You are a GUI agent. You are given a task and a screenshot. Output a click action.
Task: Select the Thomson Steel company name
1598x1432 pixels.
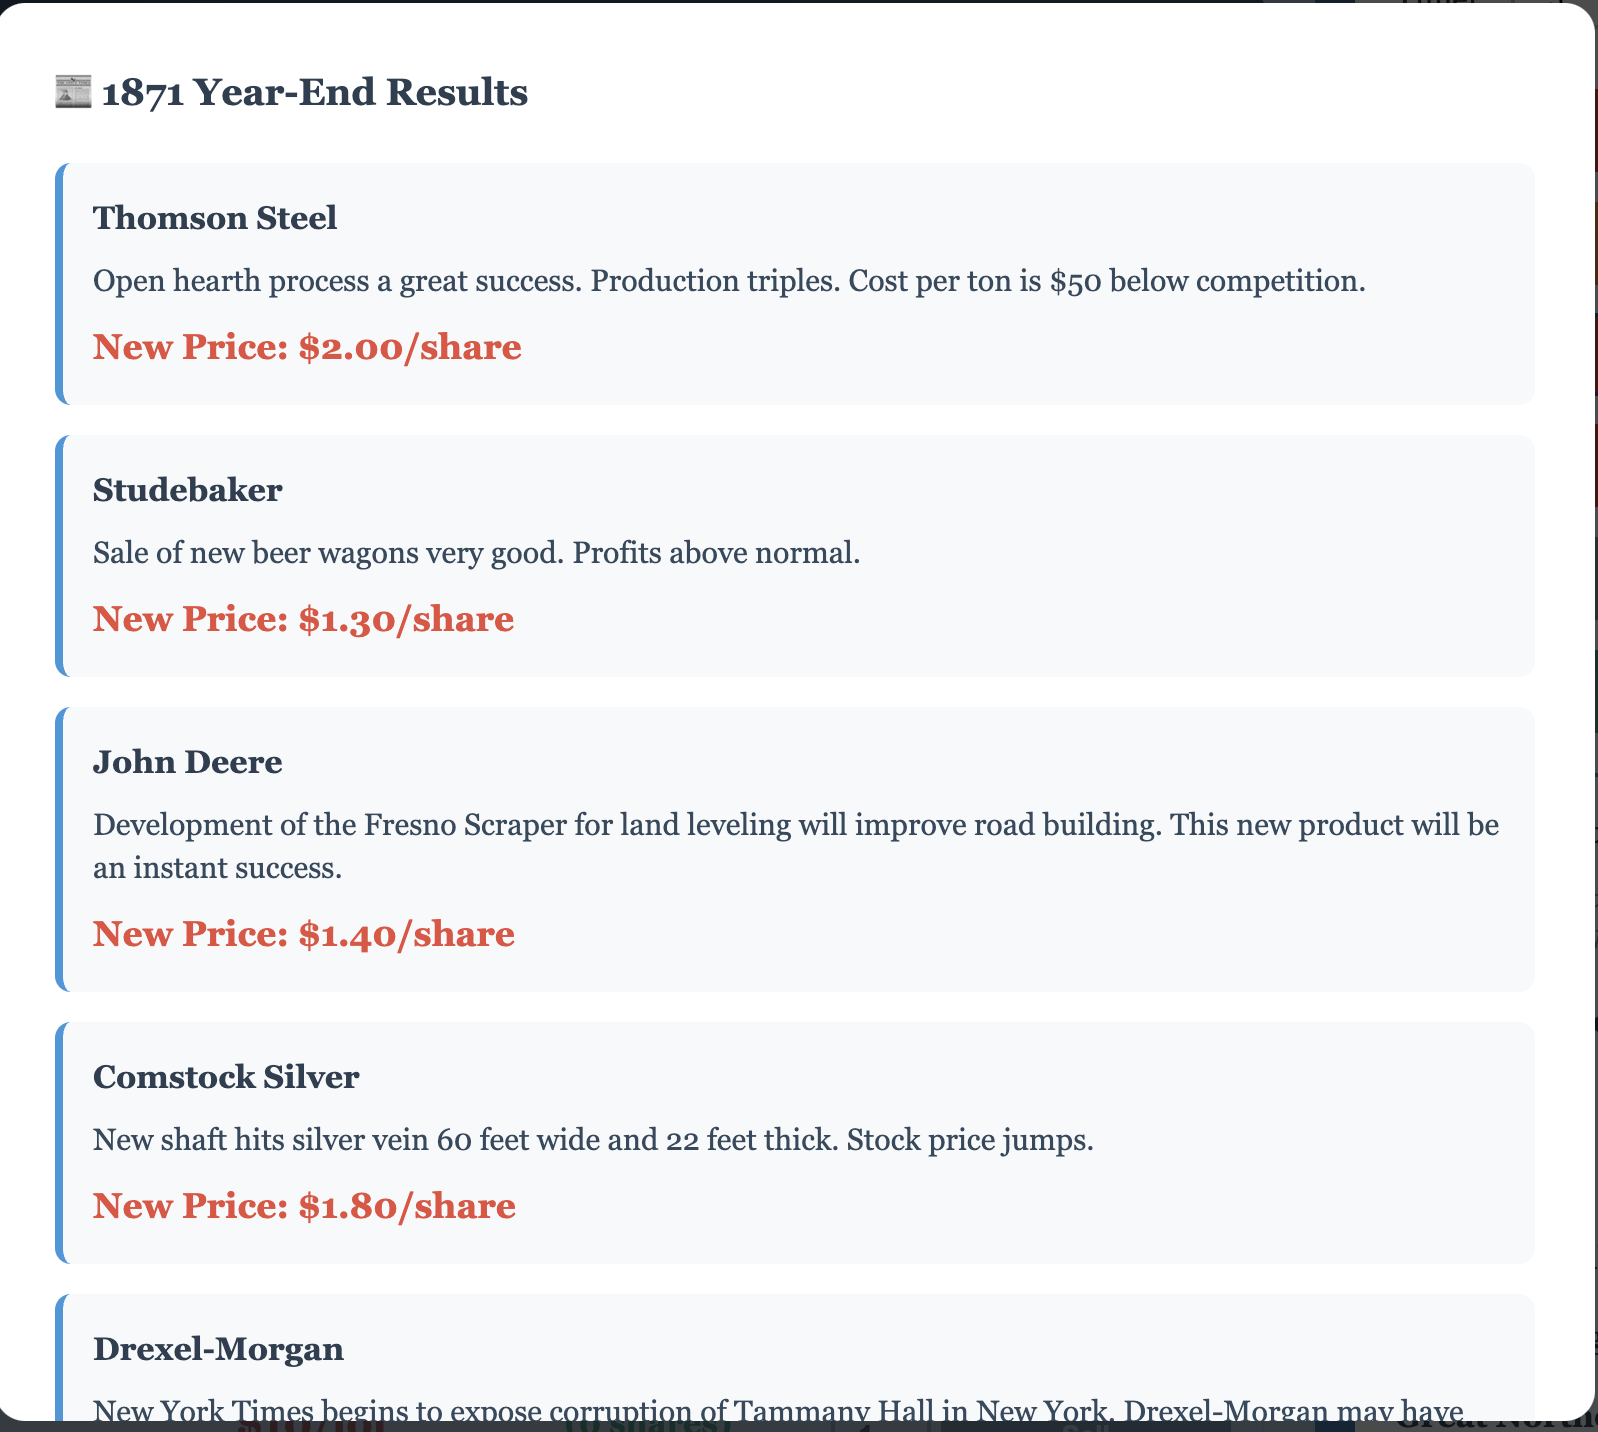[215, 218]
